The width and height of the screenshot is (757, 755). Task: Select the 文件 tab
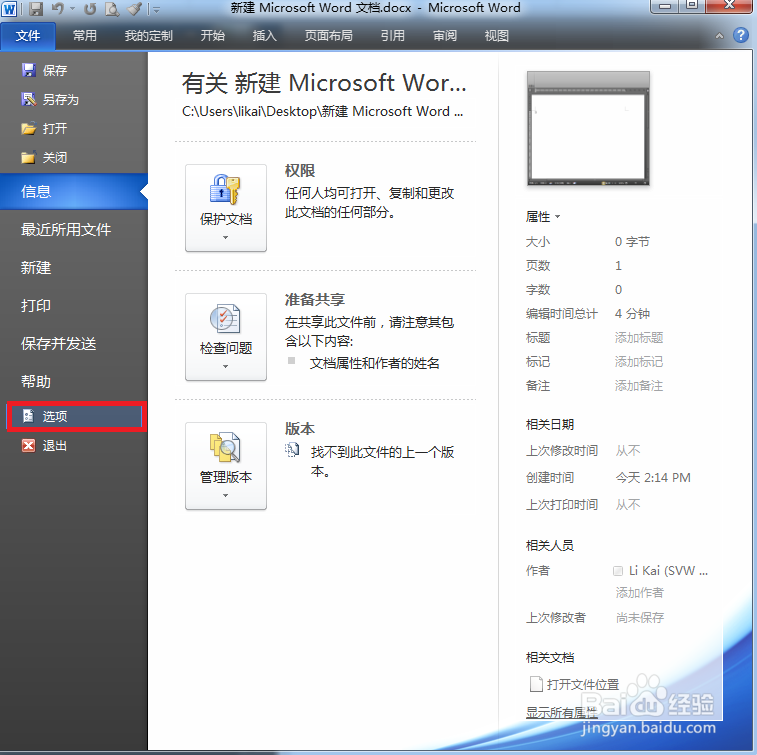[x=28, y=36]
